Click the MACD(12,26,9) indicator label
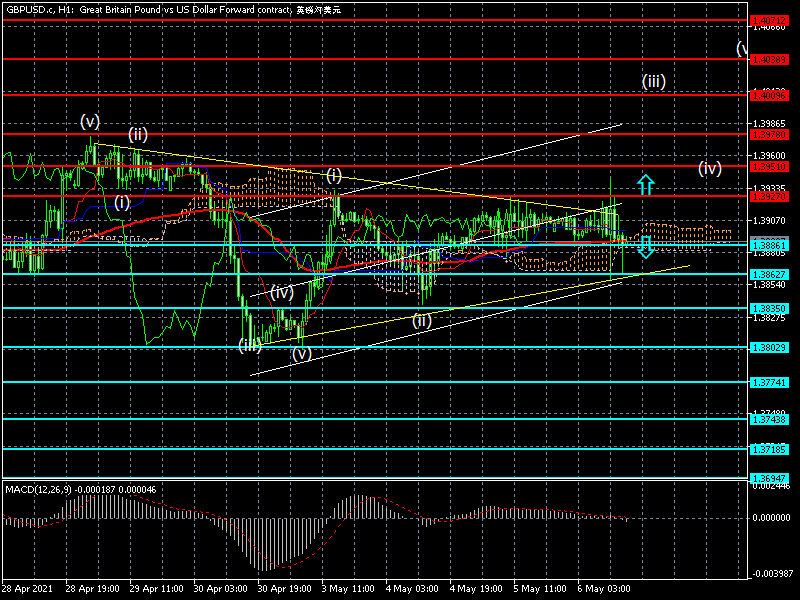800x600 pixels. 81,490
